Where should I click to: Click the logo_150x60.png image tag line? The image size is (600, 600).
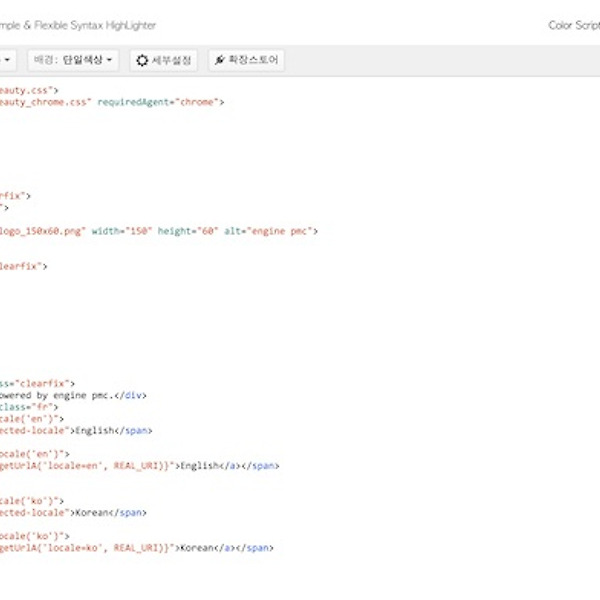(40, 231)
